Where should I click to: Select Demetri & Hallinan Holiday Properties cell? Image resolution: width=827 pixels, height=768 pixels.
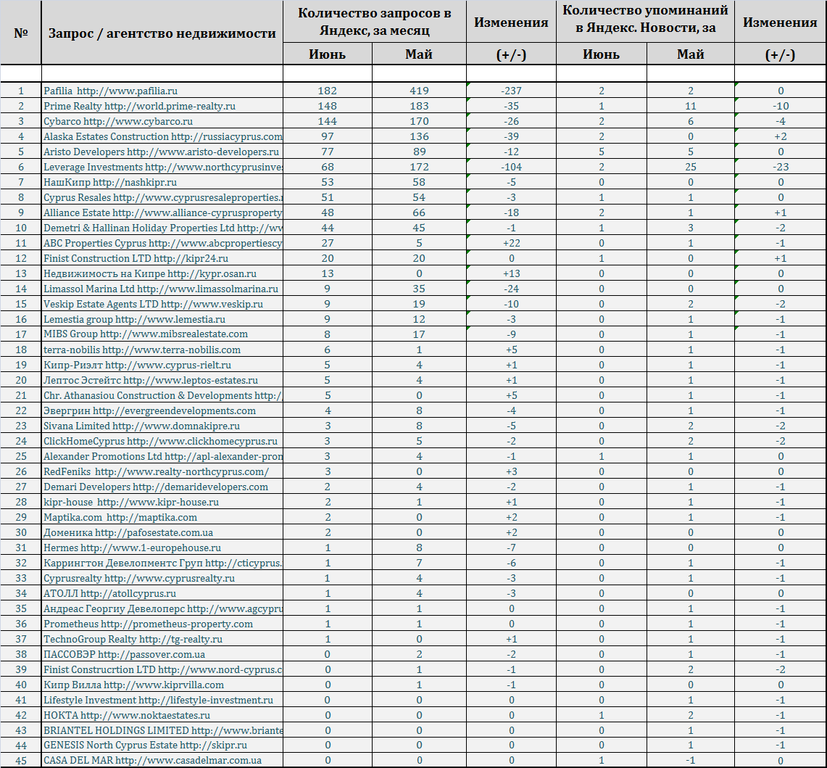(x=162, y=228)
